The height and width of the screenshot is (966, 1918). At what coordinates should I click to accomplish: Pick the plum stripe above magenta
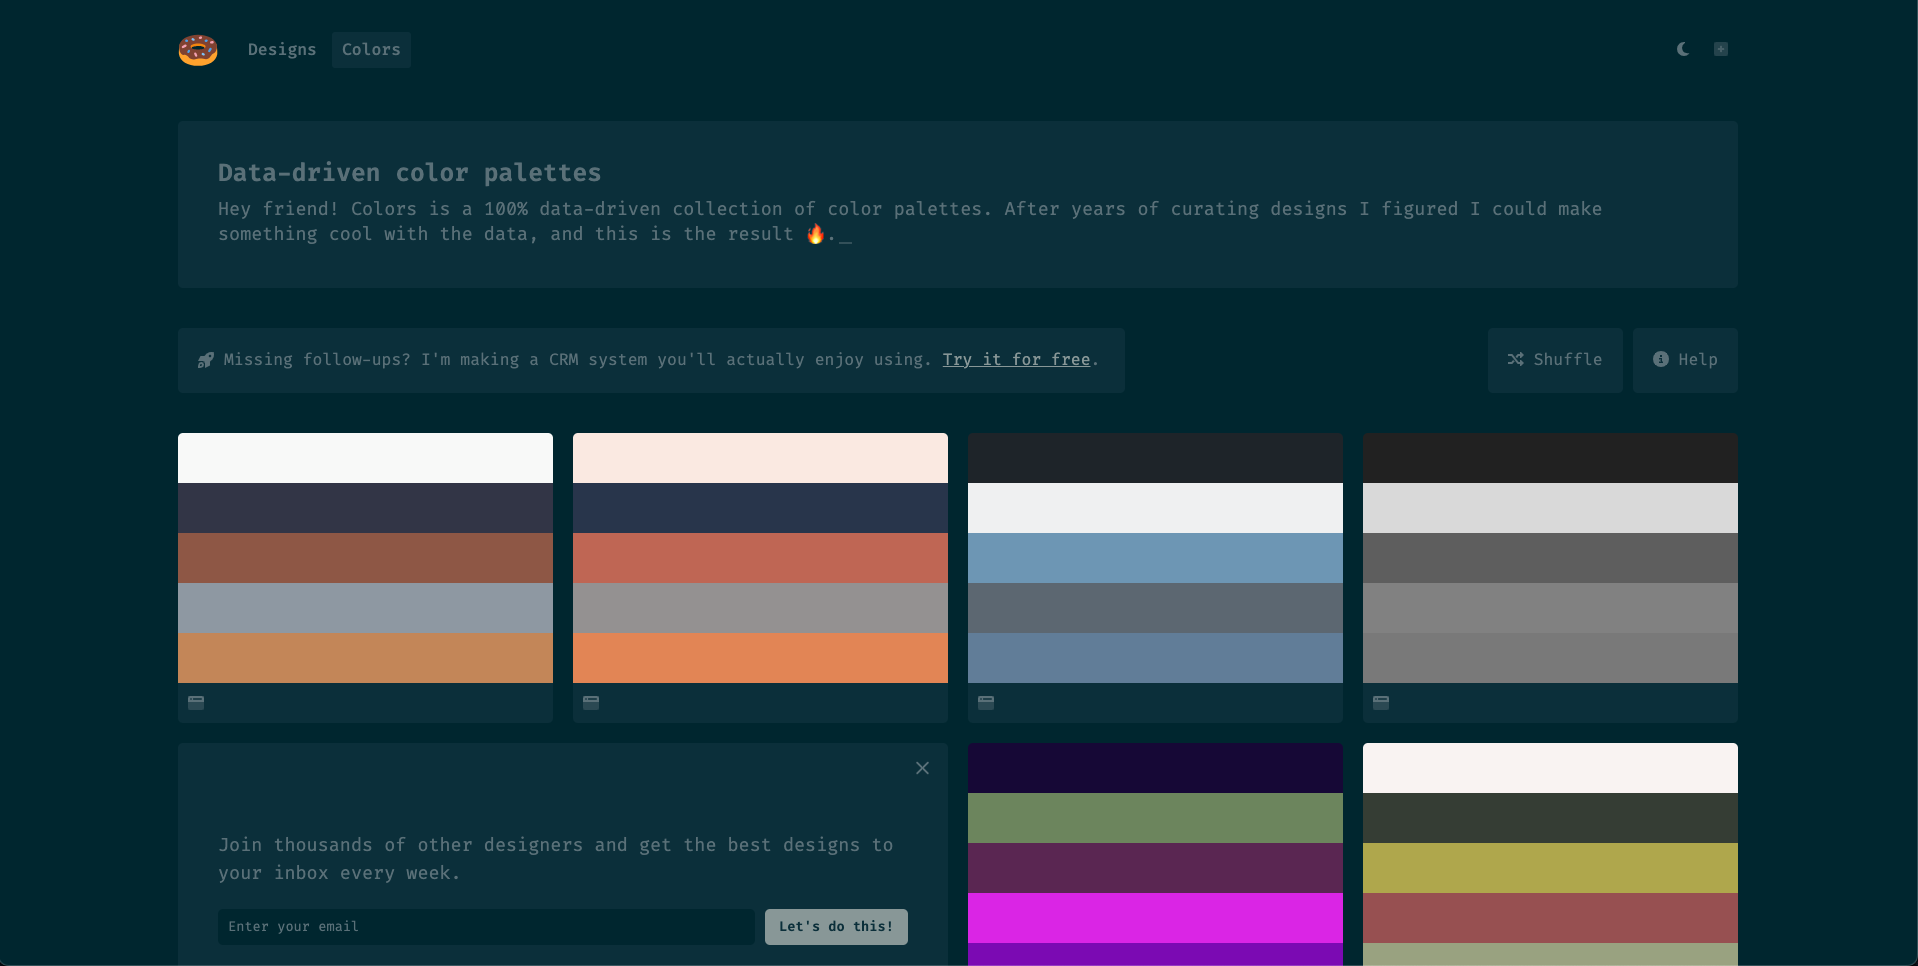1155,868
